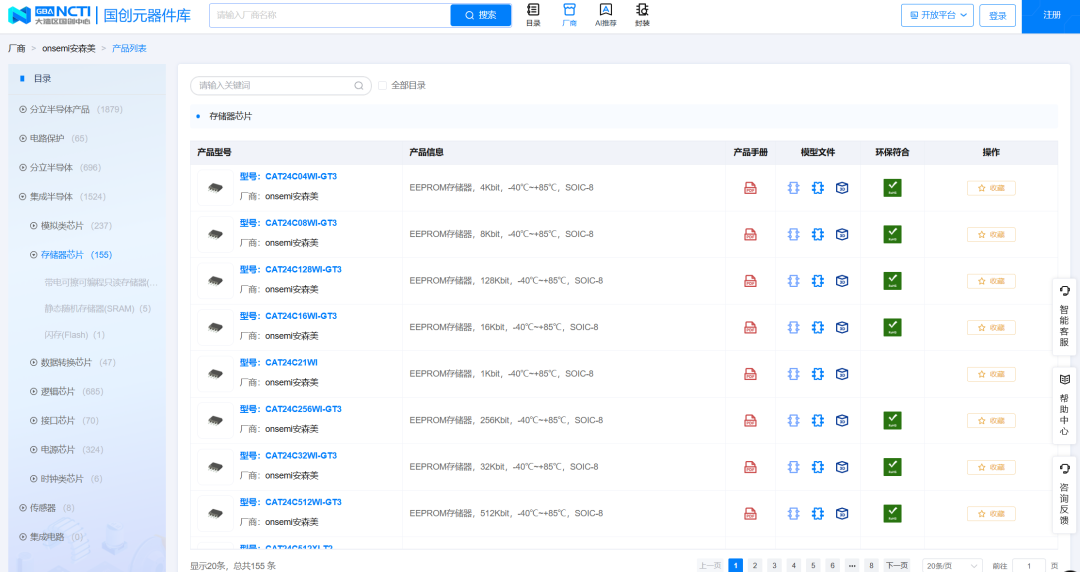Click schematic symbol icon for CAT24C16WI-GT3
Image resolution: width=1080 pixels, height=572 pixels.
click(x=793, y=327)
